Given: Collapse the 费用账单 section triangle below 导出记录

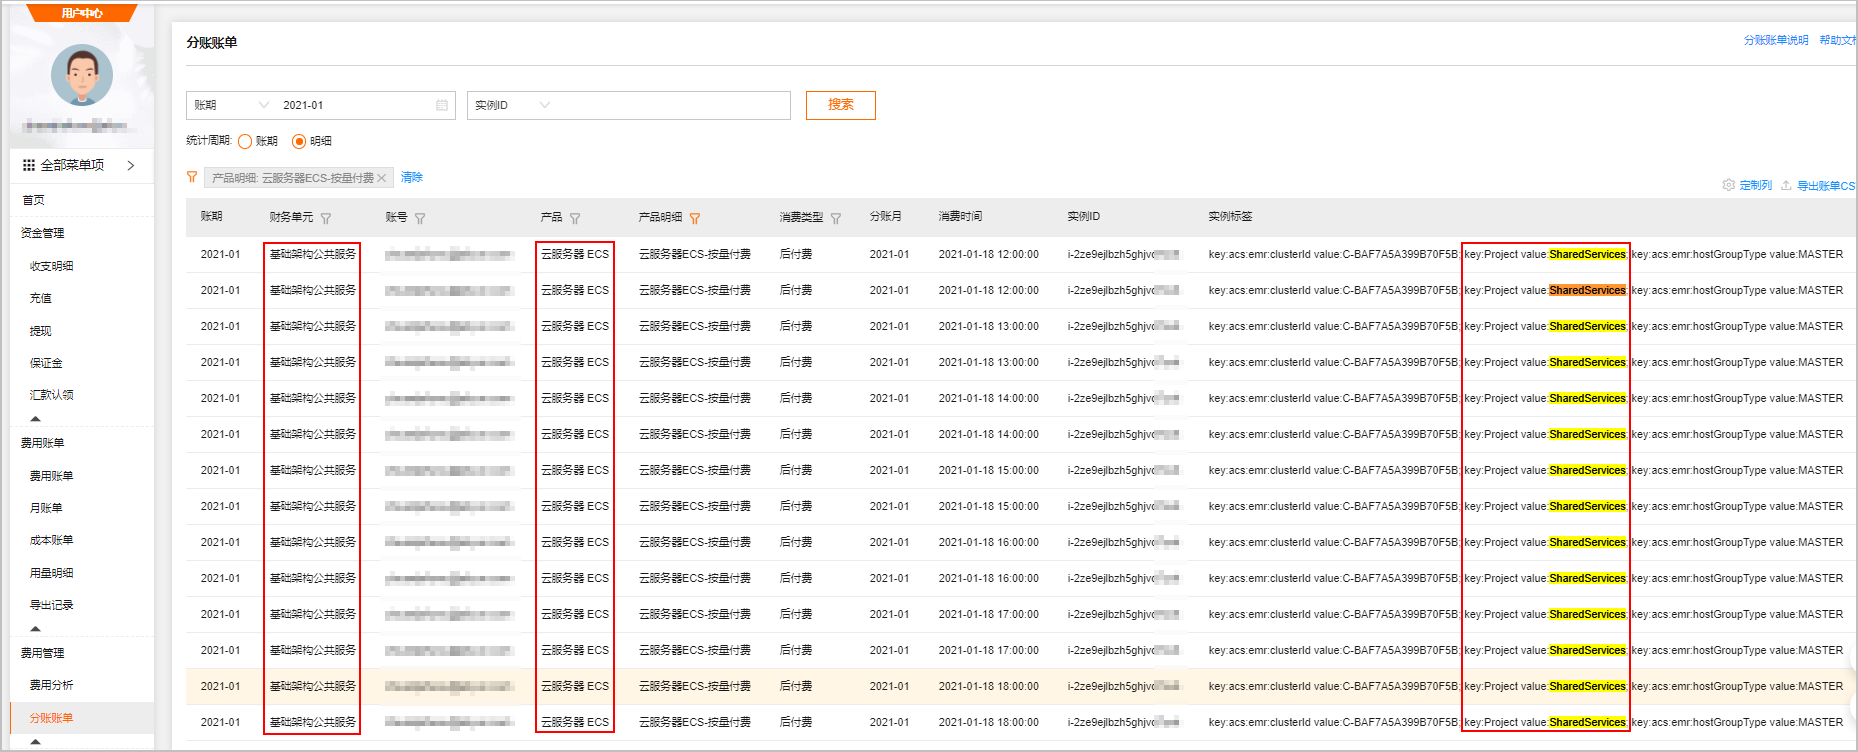Looking at the screenshot, I should pos(36,629).
